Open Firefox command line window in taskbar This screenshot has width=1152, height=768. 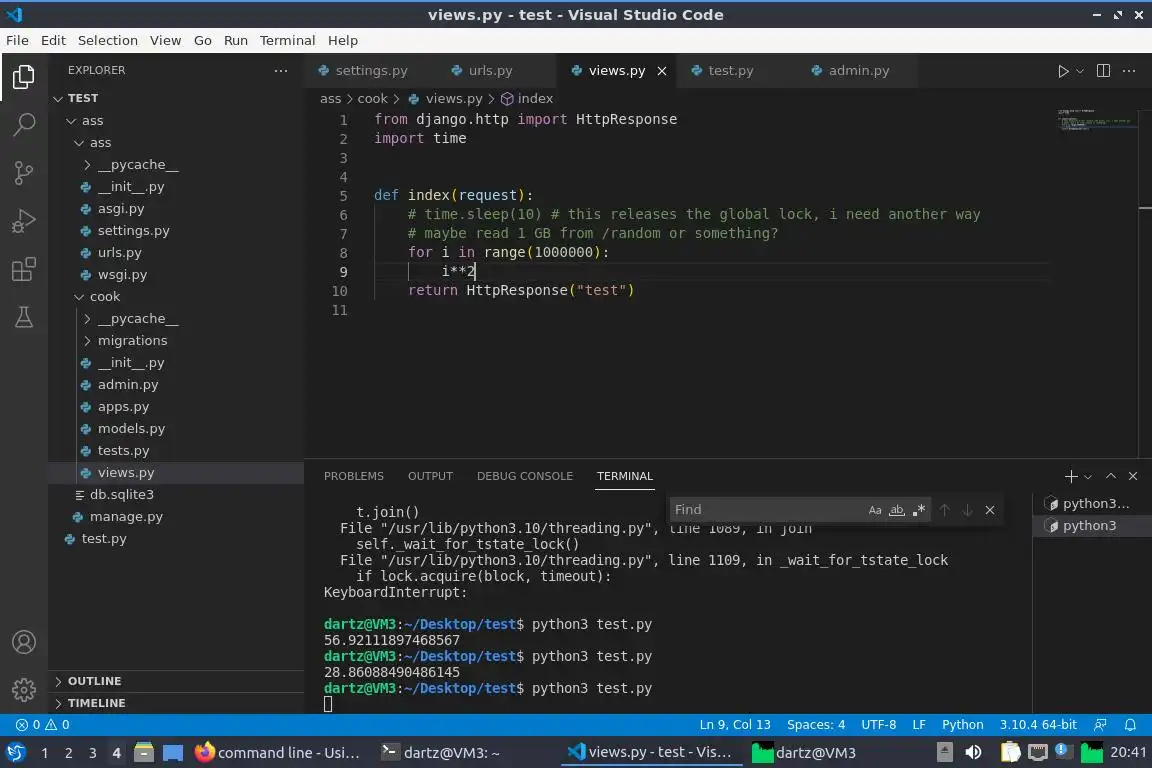click(278, 753)
